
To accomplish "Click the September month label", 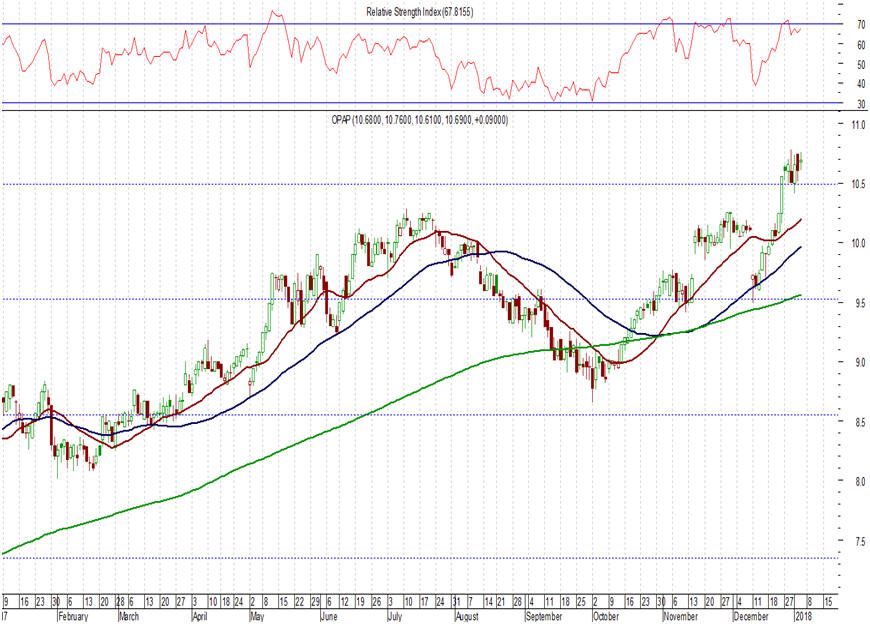I will (544, 616).
